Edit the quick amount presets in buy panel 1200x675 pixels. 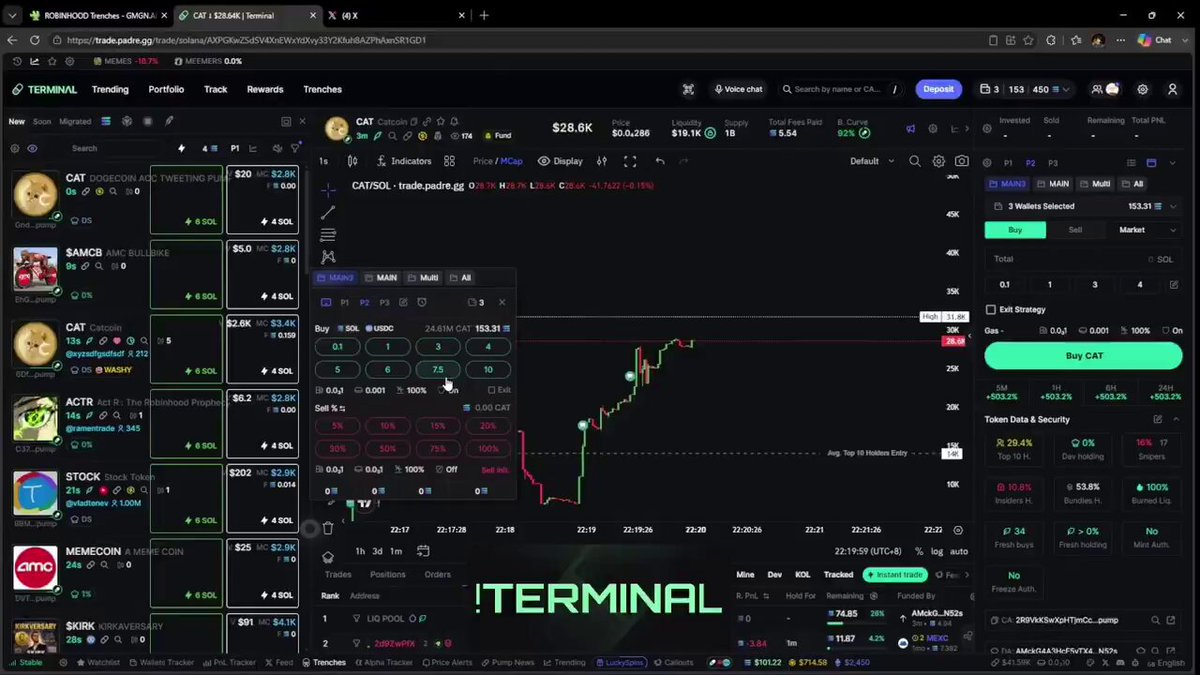click(1173, 284)
